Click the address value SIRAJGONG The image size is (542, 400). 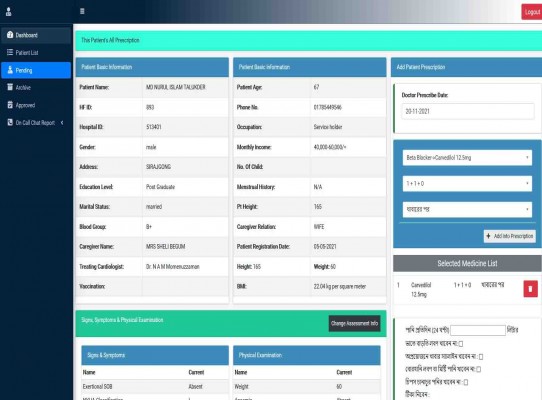click(x=158, y=167)
